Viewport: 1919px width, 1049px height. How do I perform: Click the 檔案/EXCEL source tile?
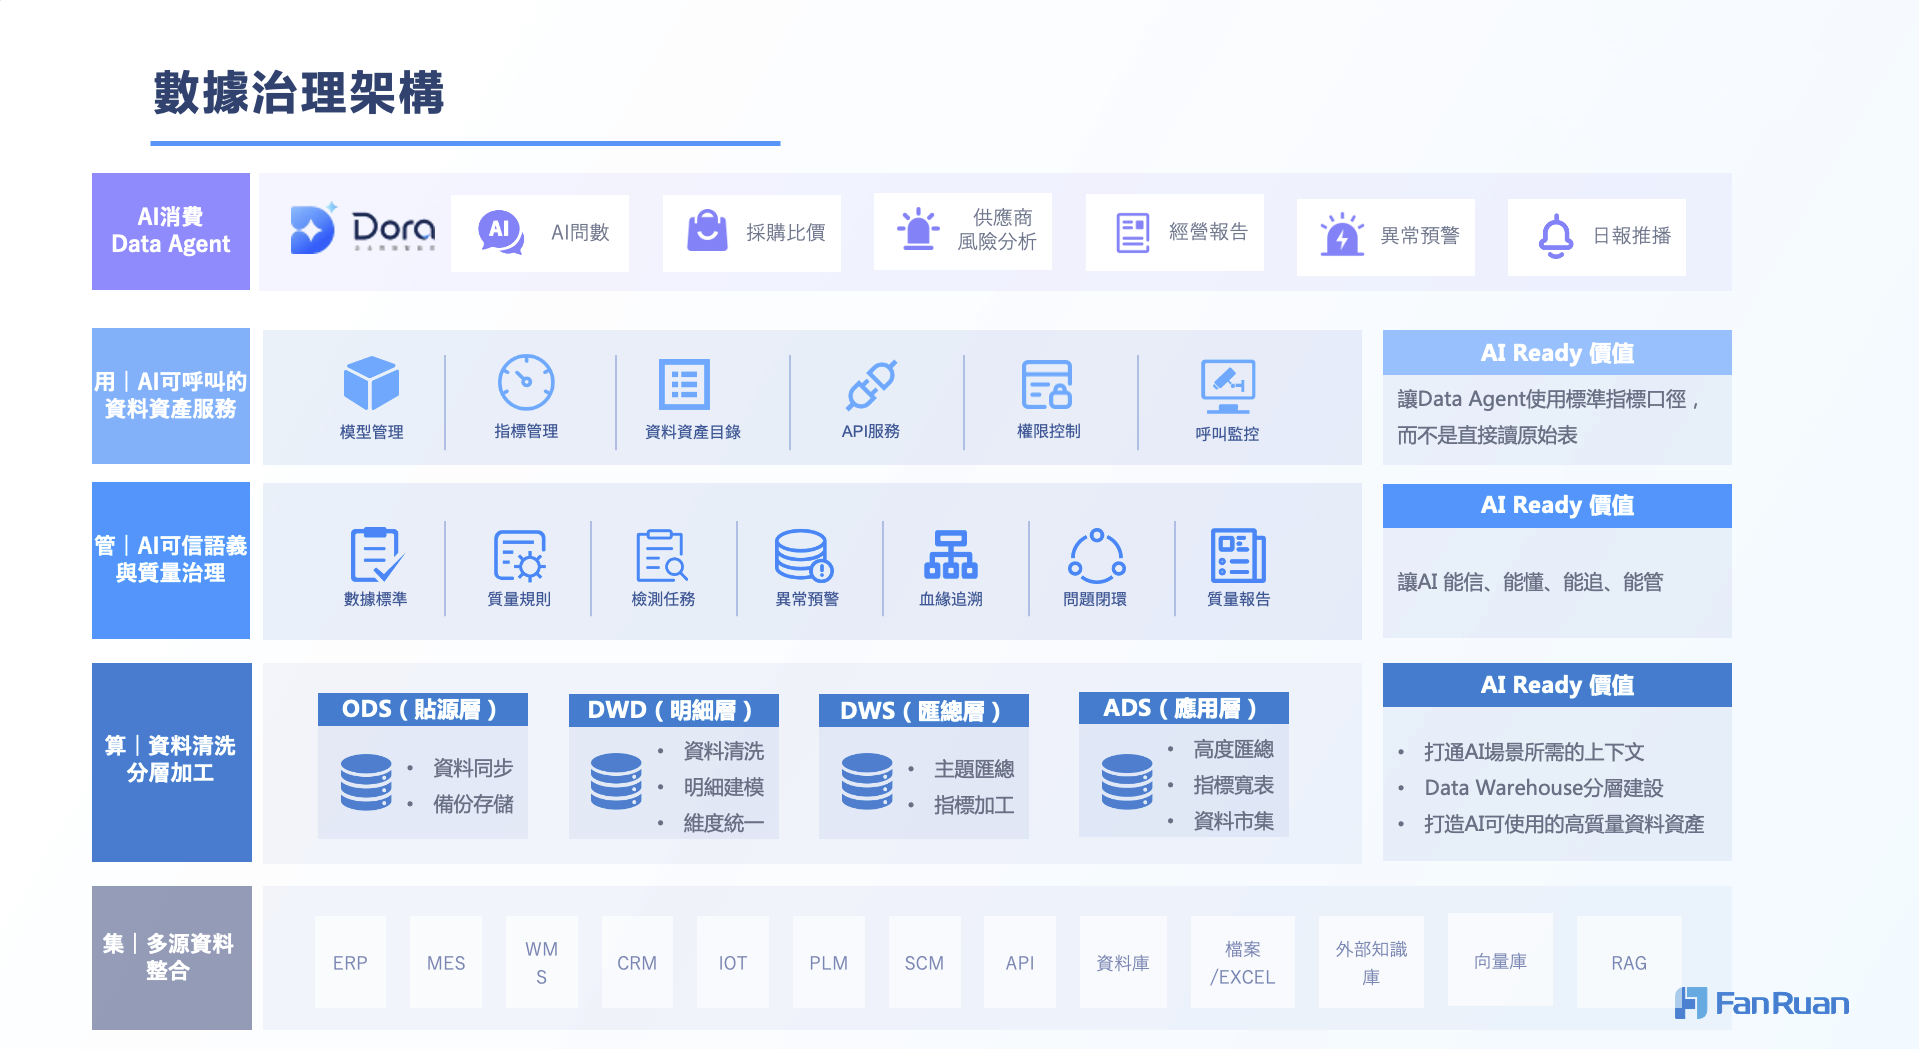1243,962
